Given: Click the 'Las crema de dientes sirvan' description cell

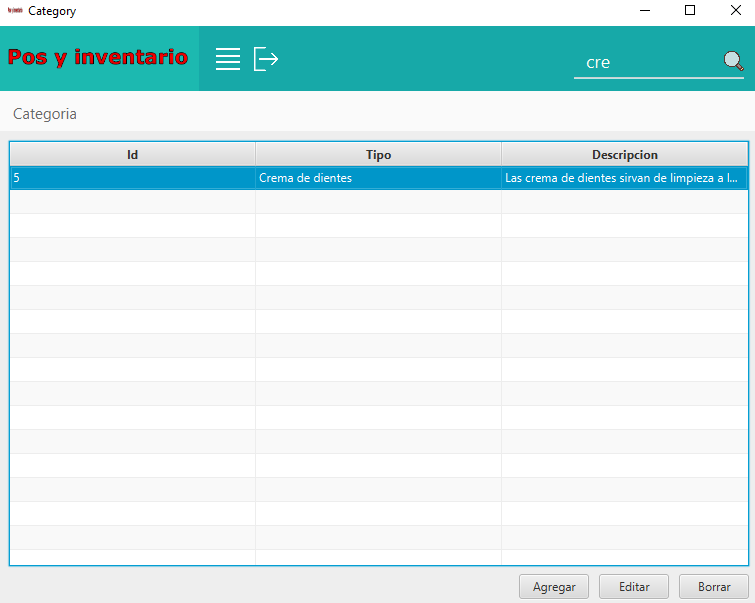Looking at the screenshot, I should coord(625,178).
